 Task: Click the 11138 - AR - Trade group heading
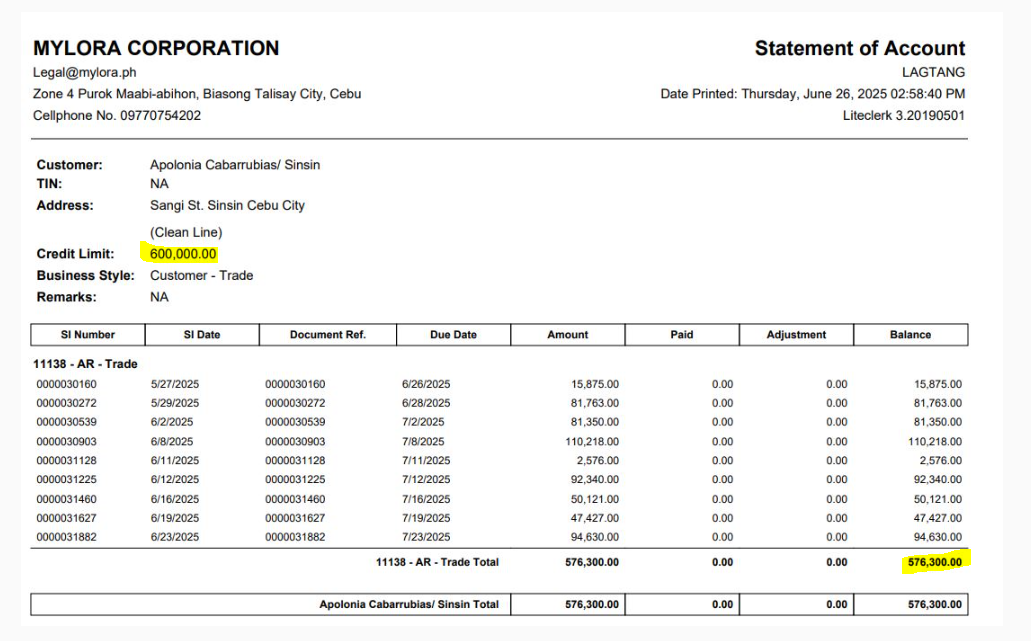click(85, 363)
